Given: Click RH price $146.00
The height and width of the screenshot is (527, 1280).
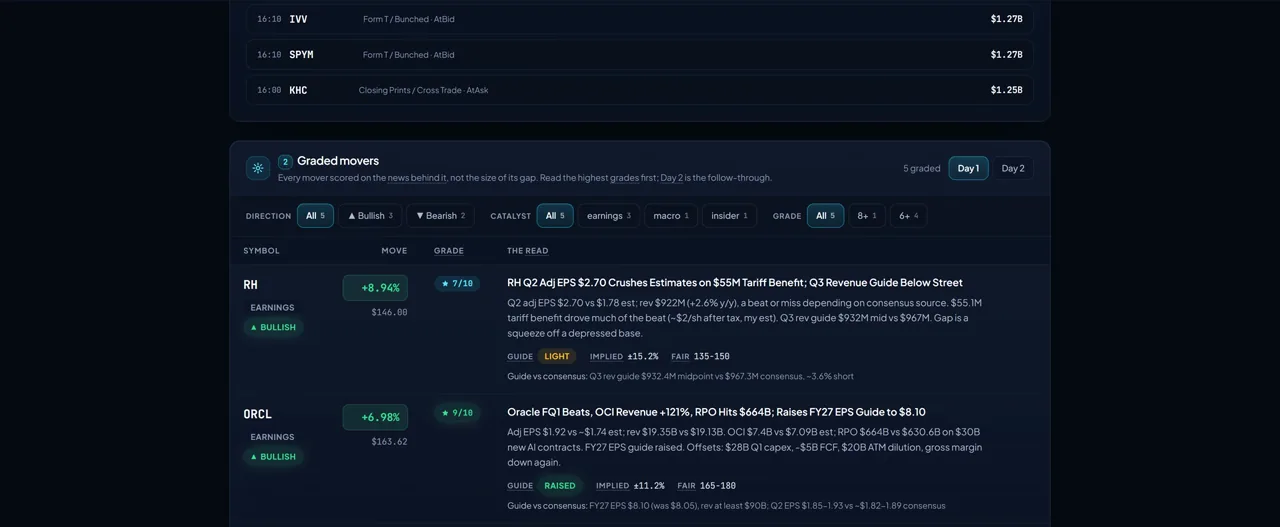Looking at the screenshot, I should click(x=389, y=312).
